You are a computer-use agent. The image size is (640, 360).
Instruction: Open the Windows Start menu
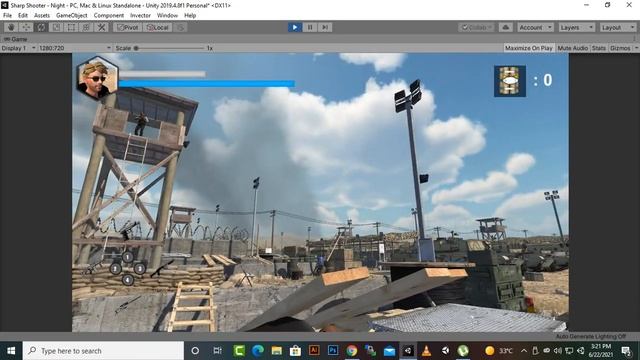click(x=11, y=351)
